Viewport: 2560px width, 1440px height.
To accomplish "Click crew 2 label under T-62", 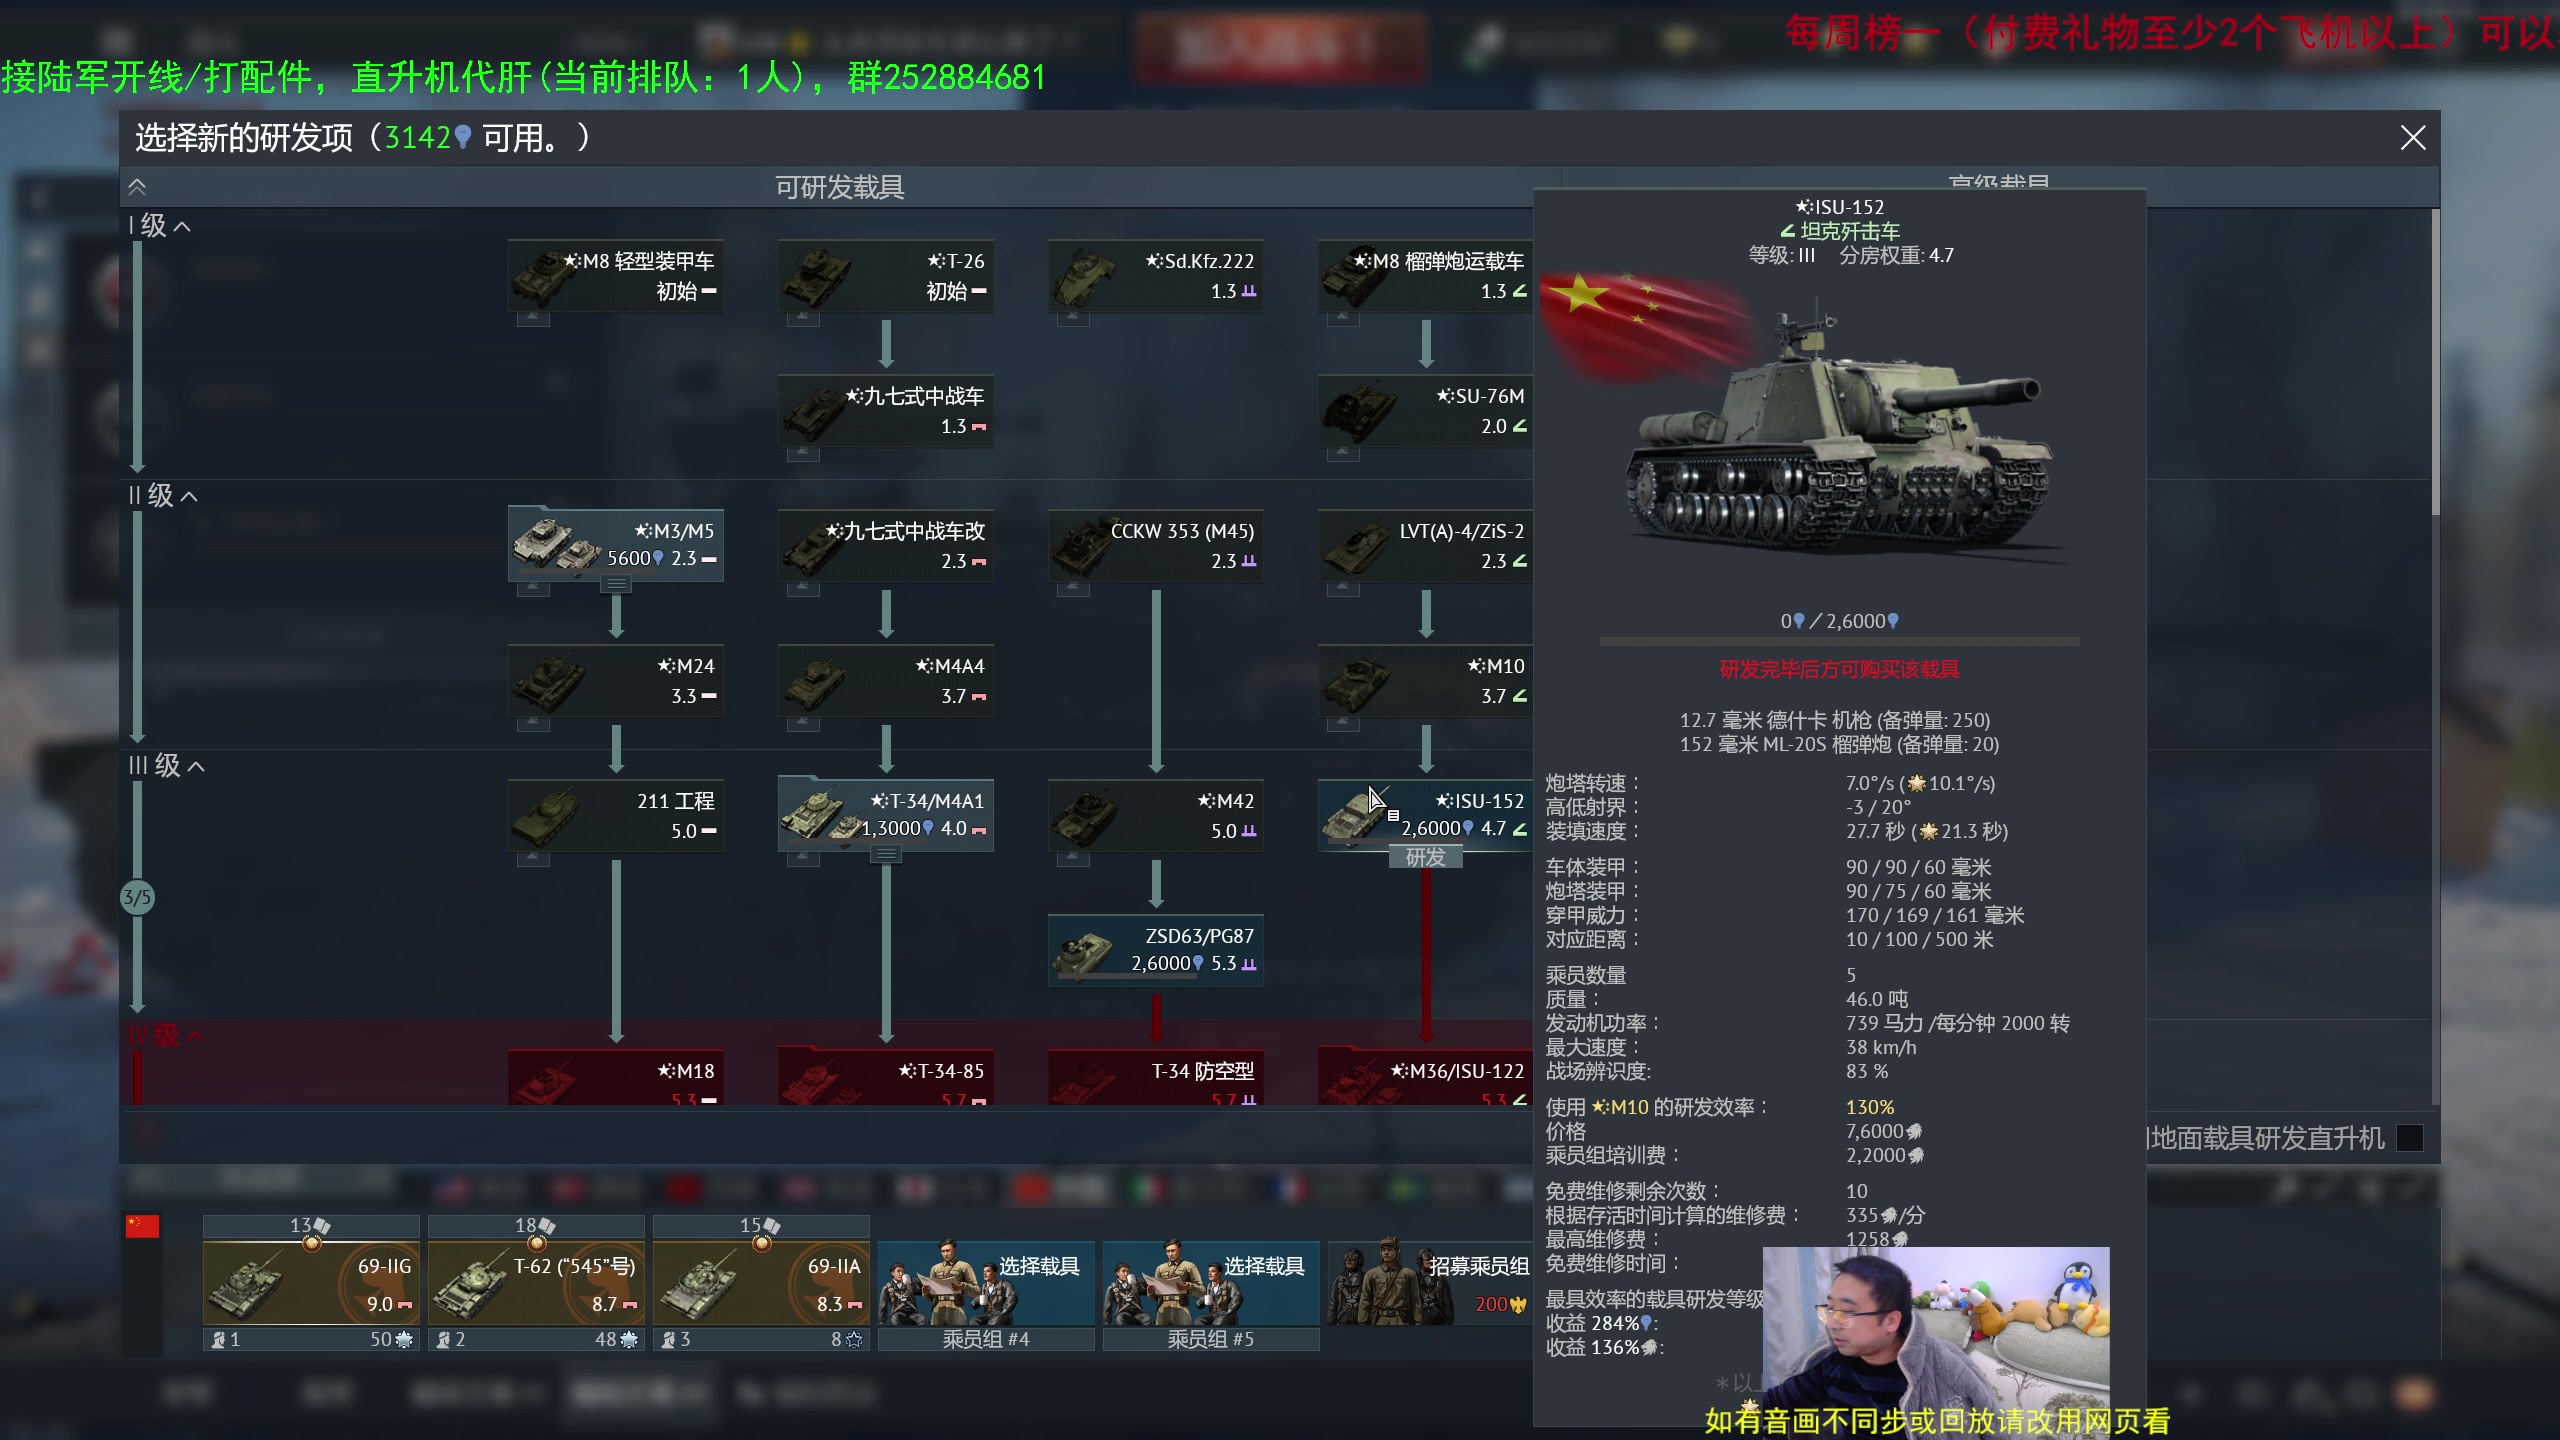I will tap(452, 1339).
